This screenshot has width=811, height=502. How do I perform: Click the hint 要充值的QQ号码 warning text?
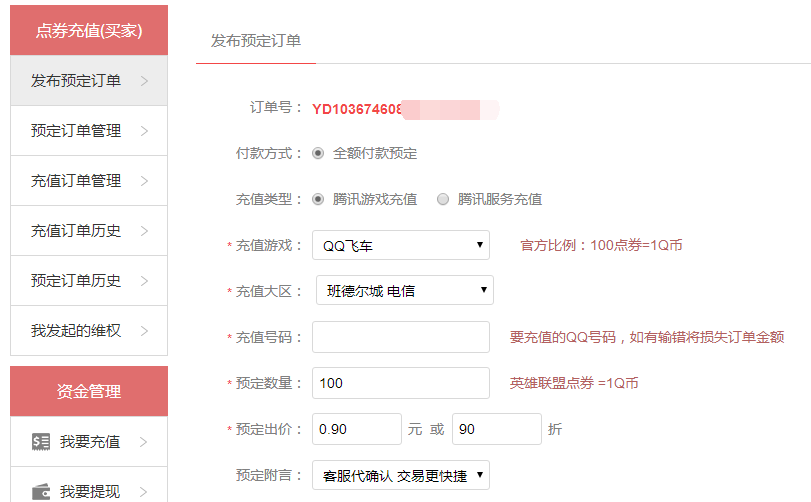click(x=647, y=337)
